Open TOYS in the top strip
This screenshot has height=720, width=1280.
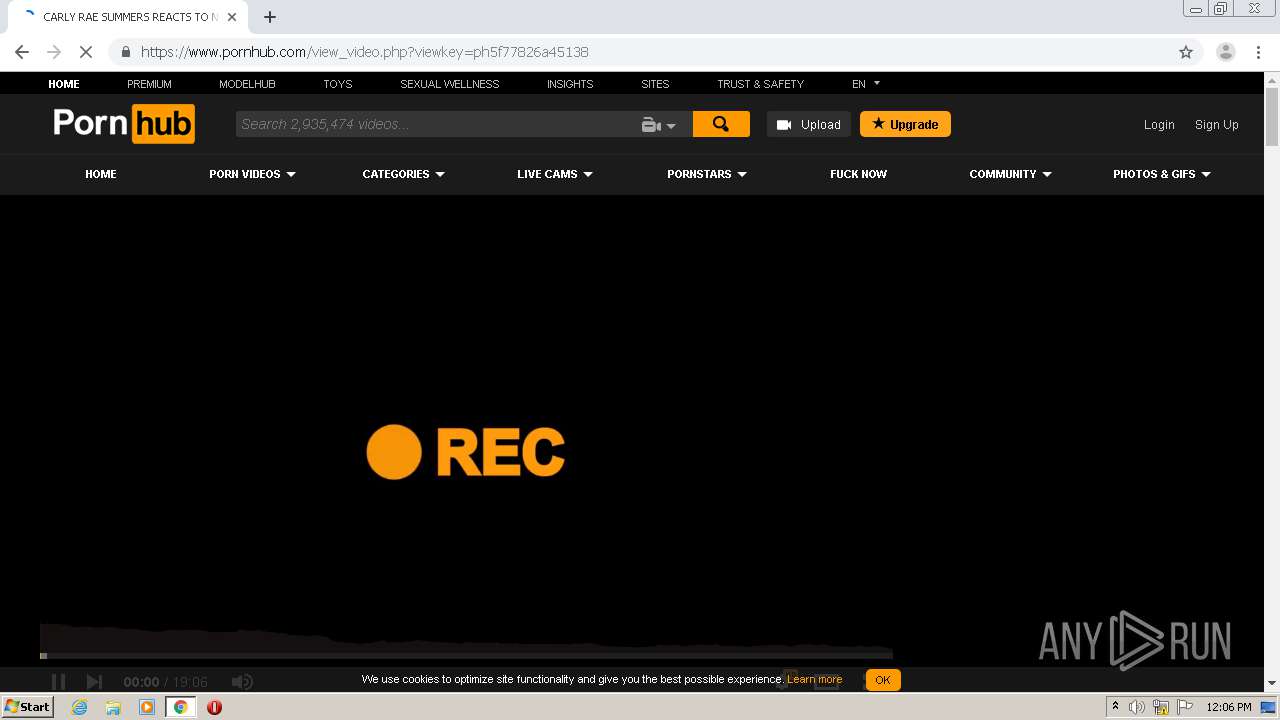(338, 84)
